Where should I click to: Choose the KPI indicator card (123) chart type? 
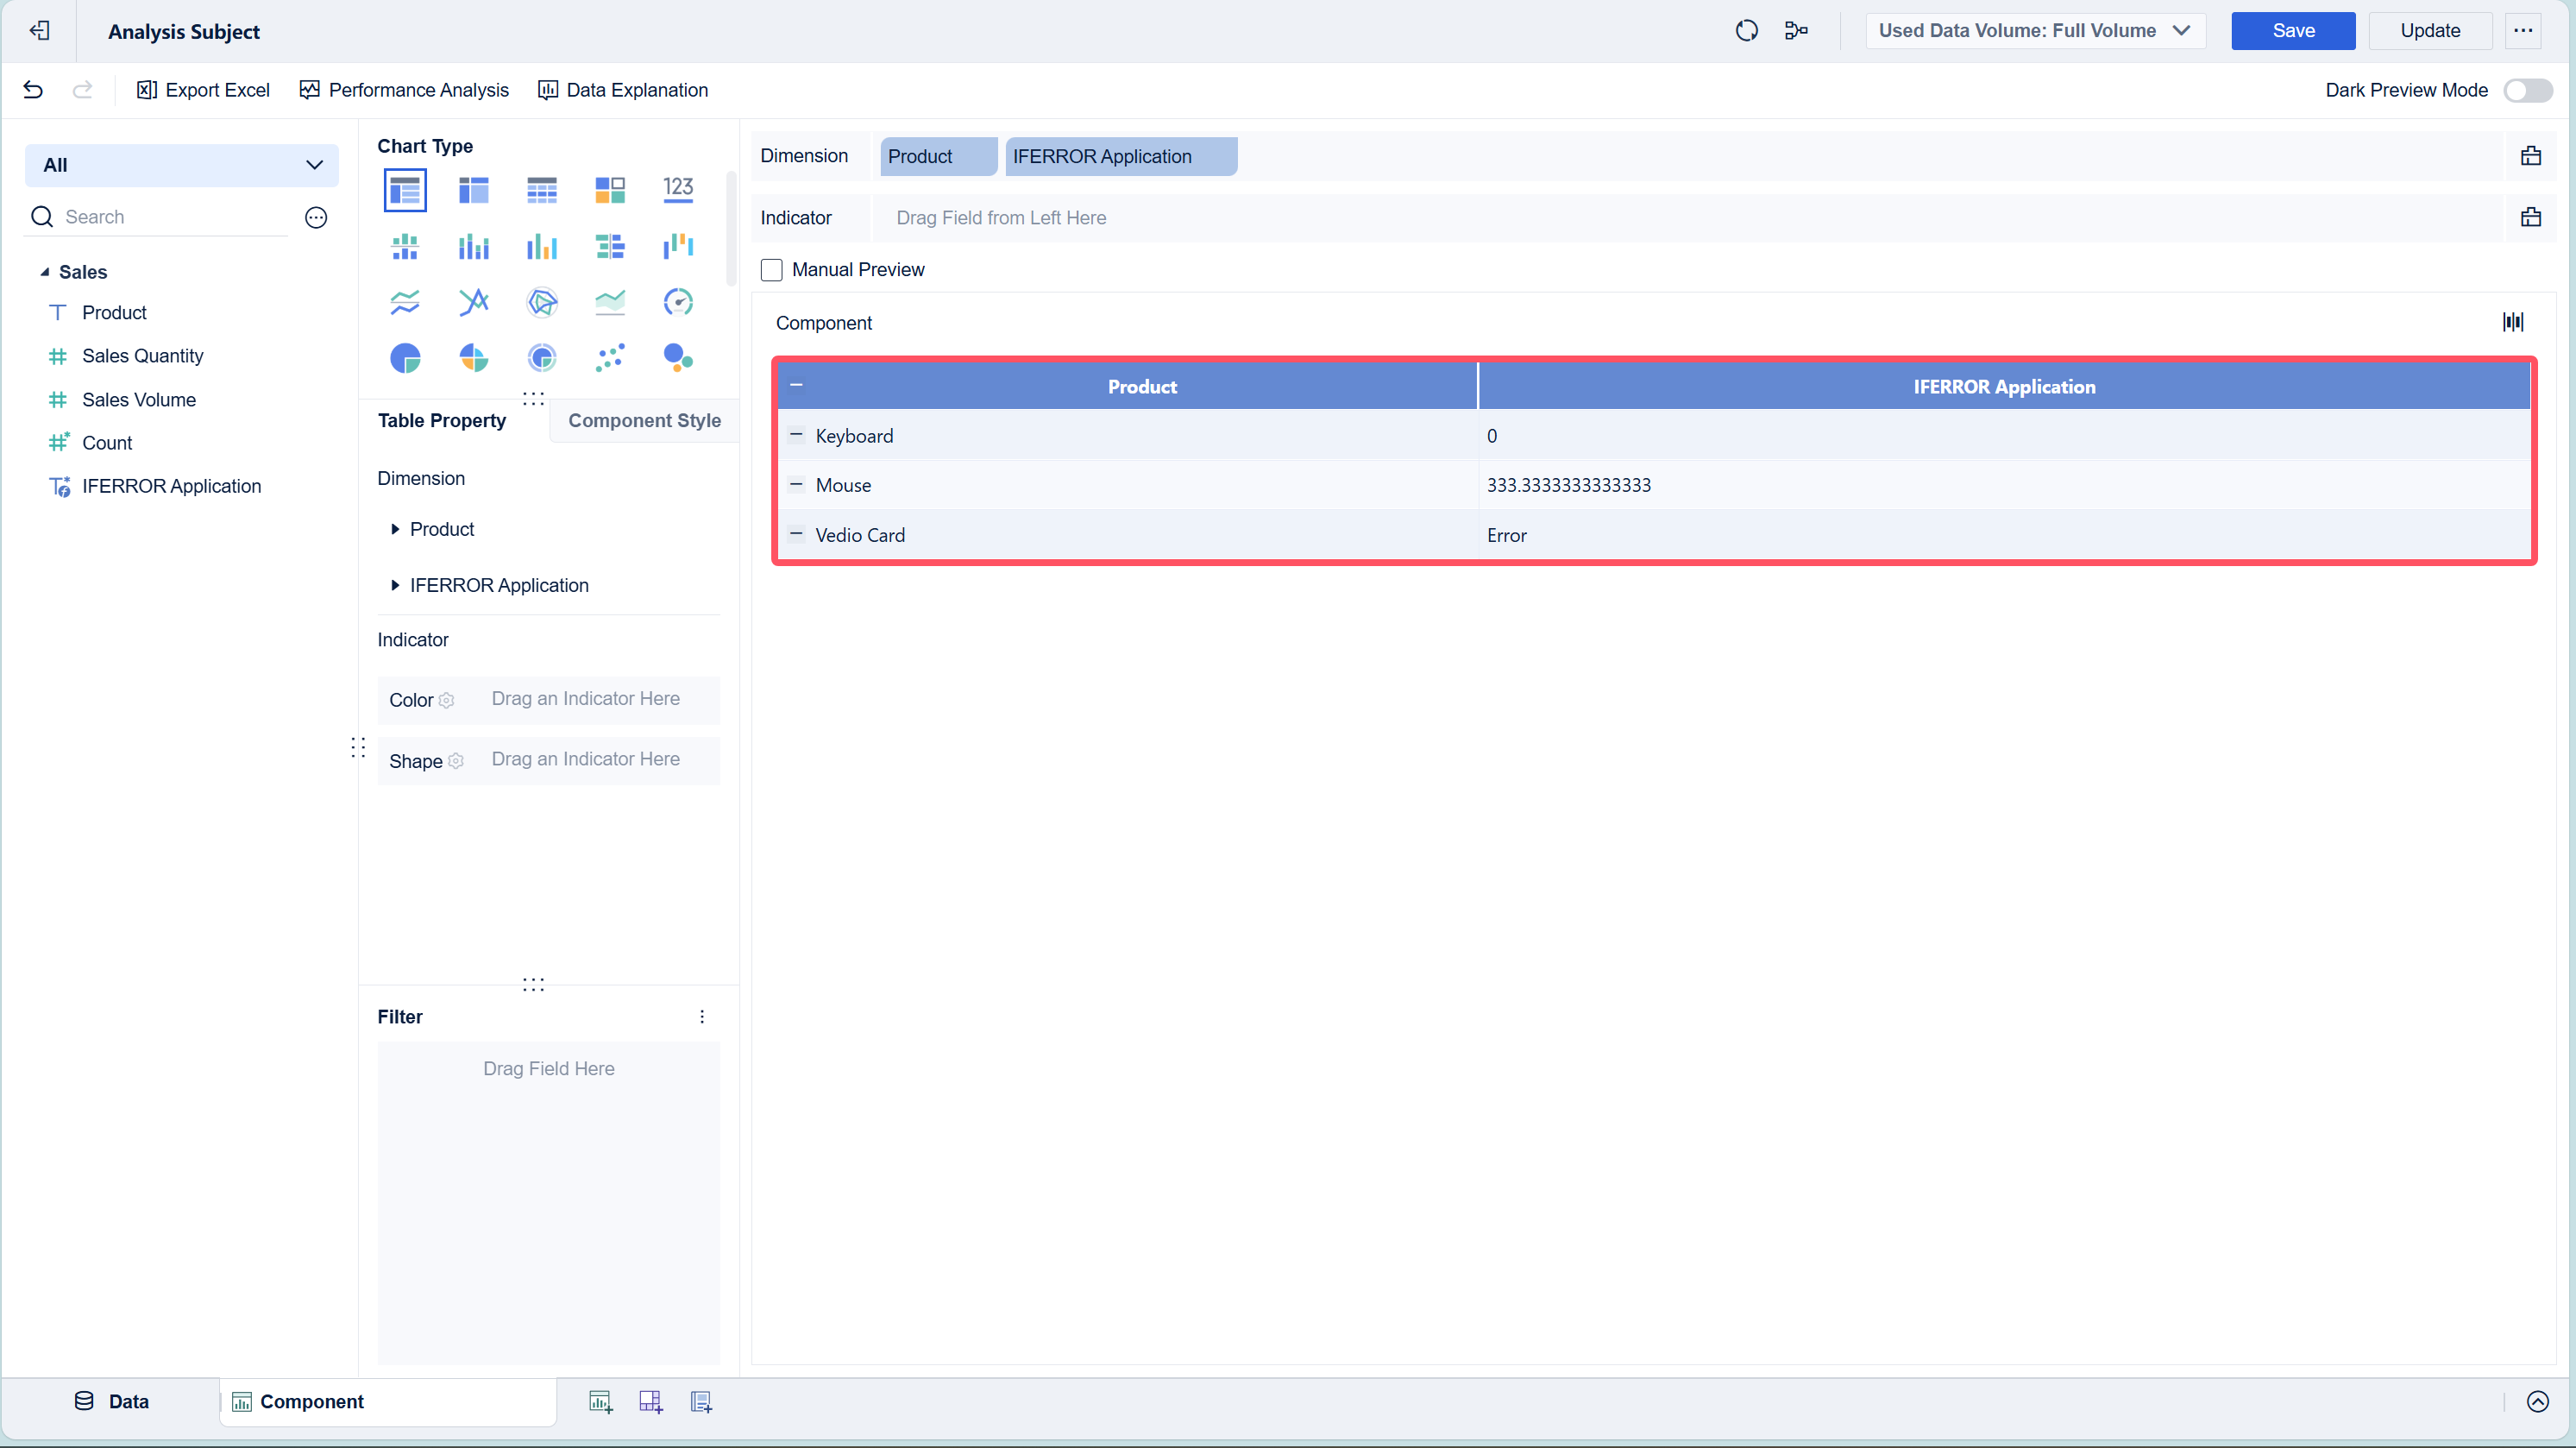pyautogui.click(x=678, y=189)
